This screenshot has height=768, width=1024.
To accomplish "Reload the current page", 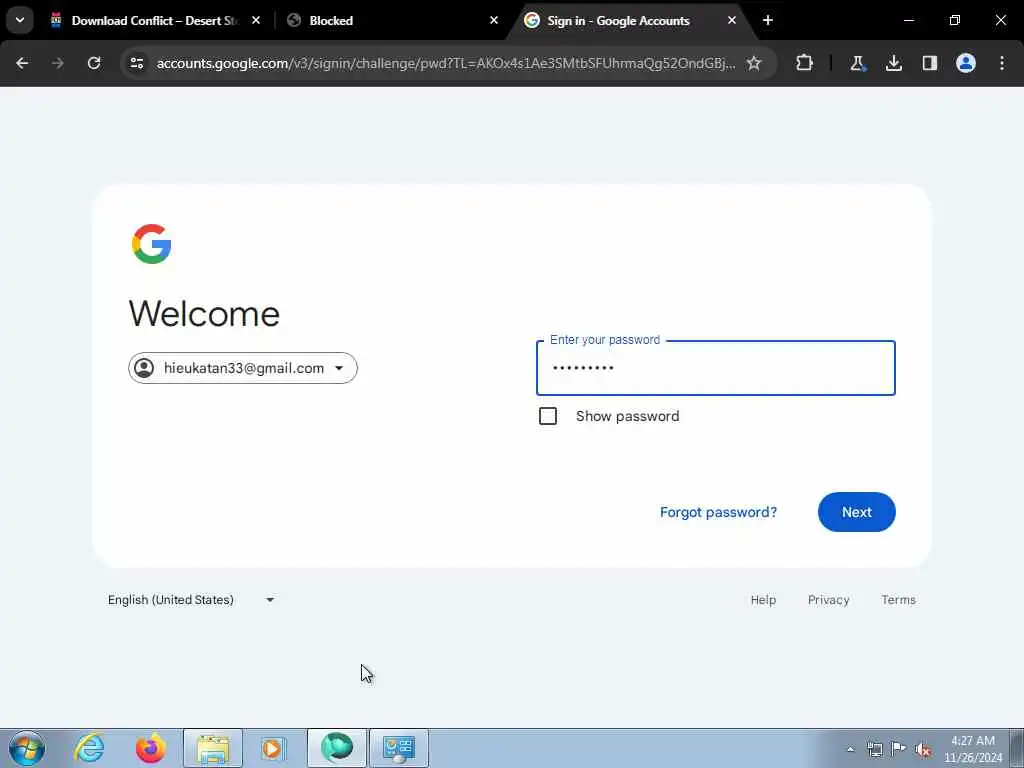I will tap(94, 63).
